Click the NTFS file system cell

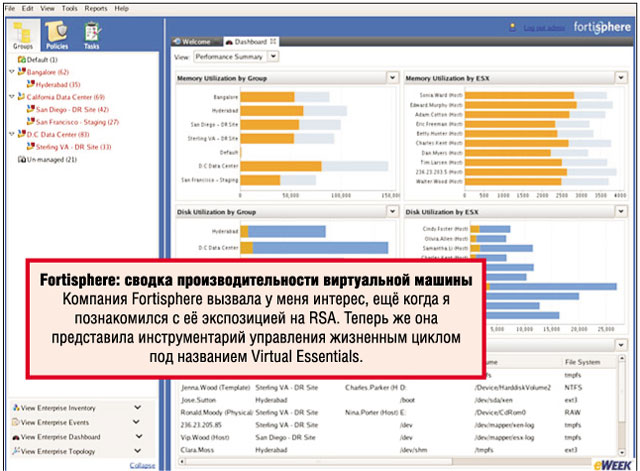[573, 388]
